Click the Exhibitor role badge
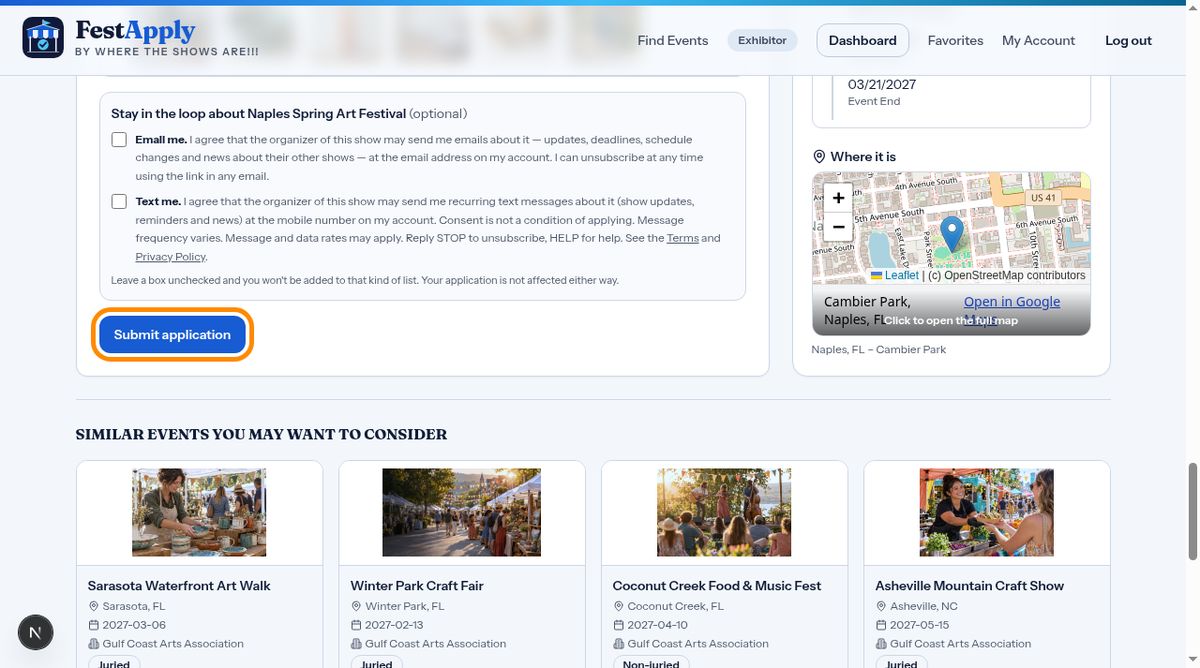 point(762,40)
